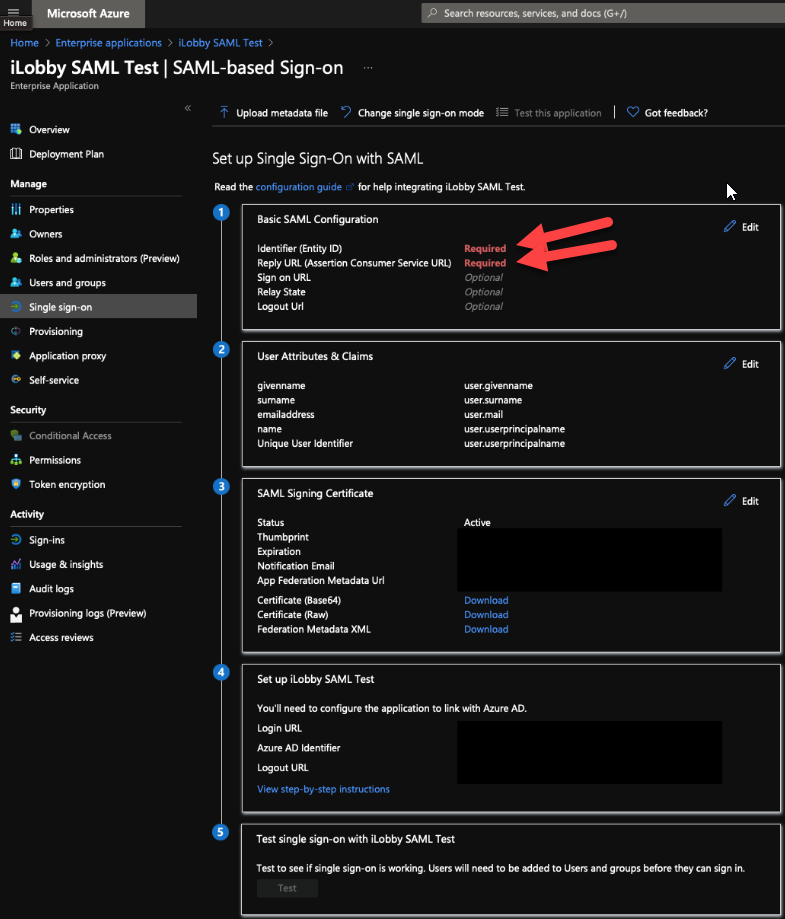Screen dimensions: 785x919
Task: Download Federation Metadata XML
Action: (486, 629)
